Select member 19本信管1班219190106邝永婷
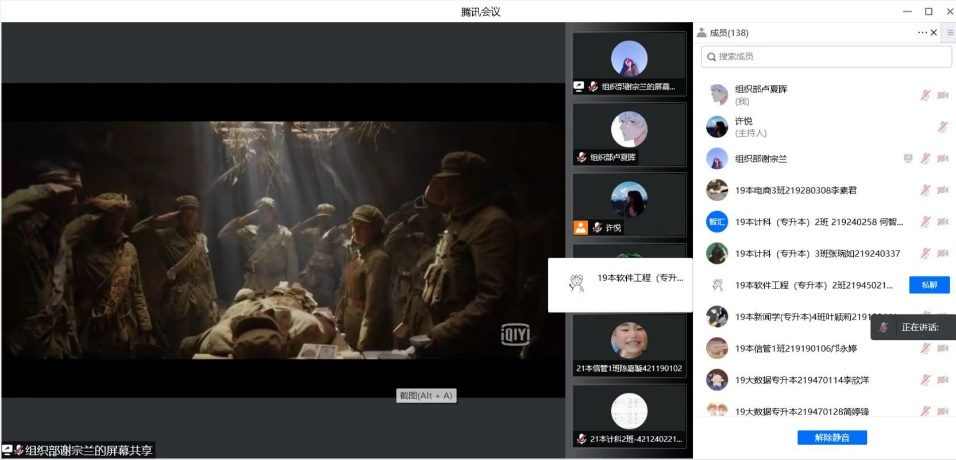 click(824, 348)
